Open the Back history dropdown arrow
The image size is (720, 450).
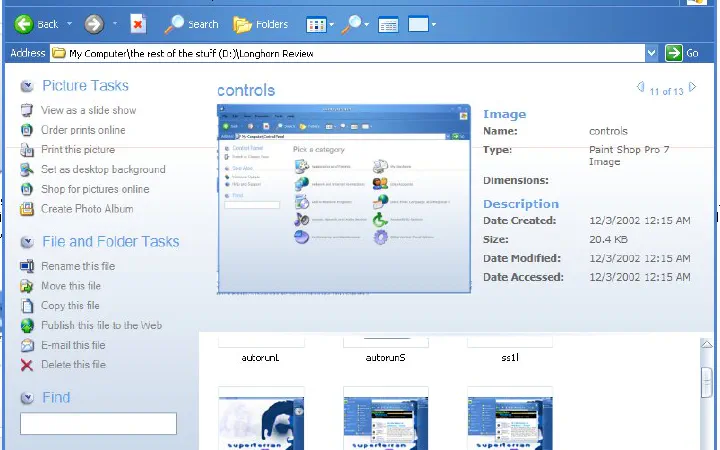[x=69, y=23]
